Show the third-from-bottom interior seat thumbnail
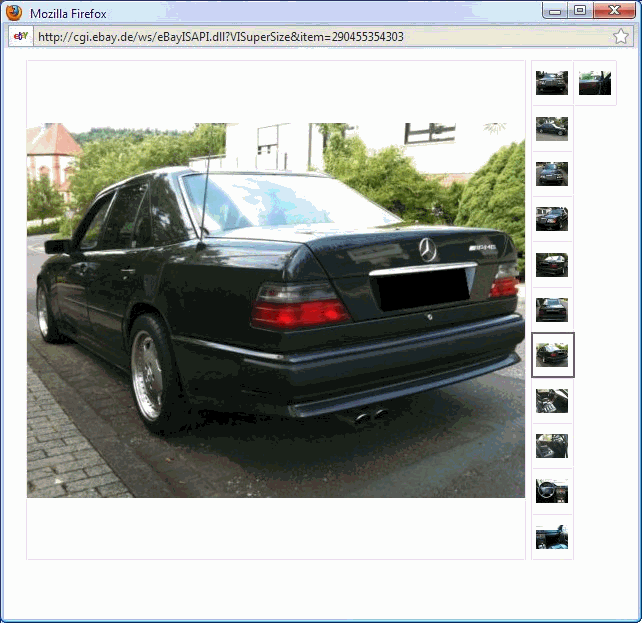The height and width of the screenshot is (623, 642). [551, 446]
